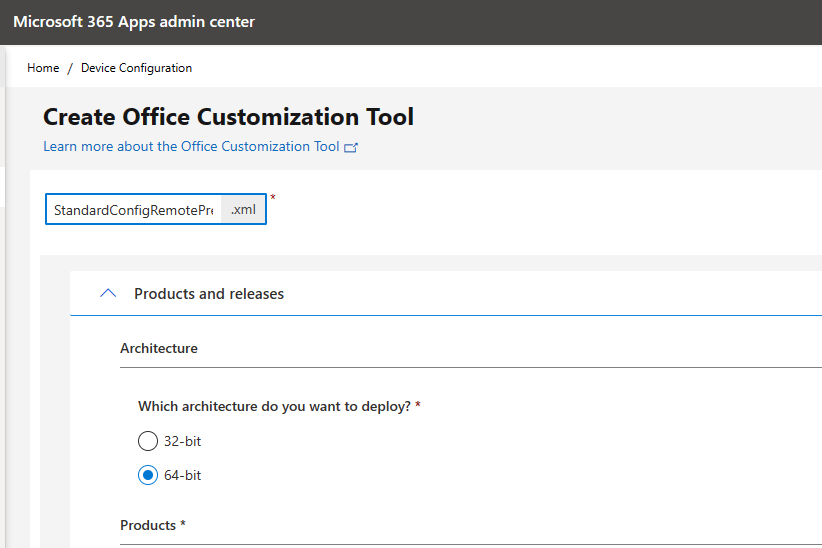This screenshot has width=822, height=548.
Task: Click the collapsed left navigation strip
Action: click(3, 300)
